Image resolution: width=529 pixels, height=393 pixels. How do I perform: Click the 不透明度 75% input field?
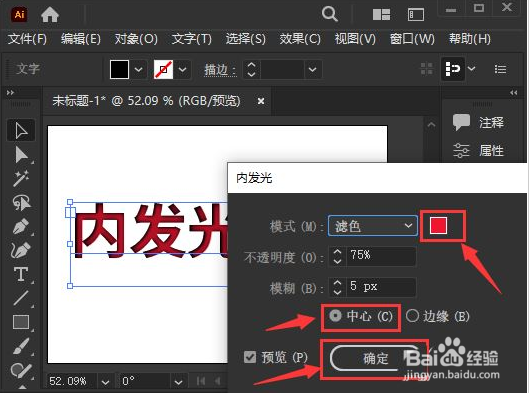(381, 256)
